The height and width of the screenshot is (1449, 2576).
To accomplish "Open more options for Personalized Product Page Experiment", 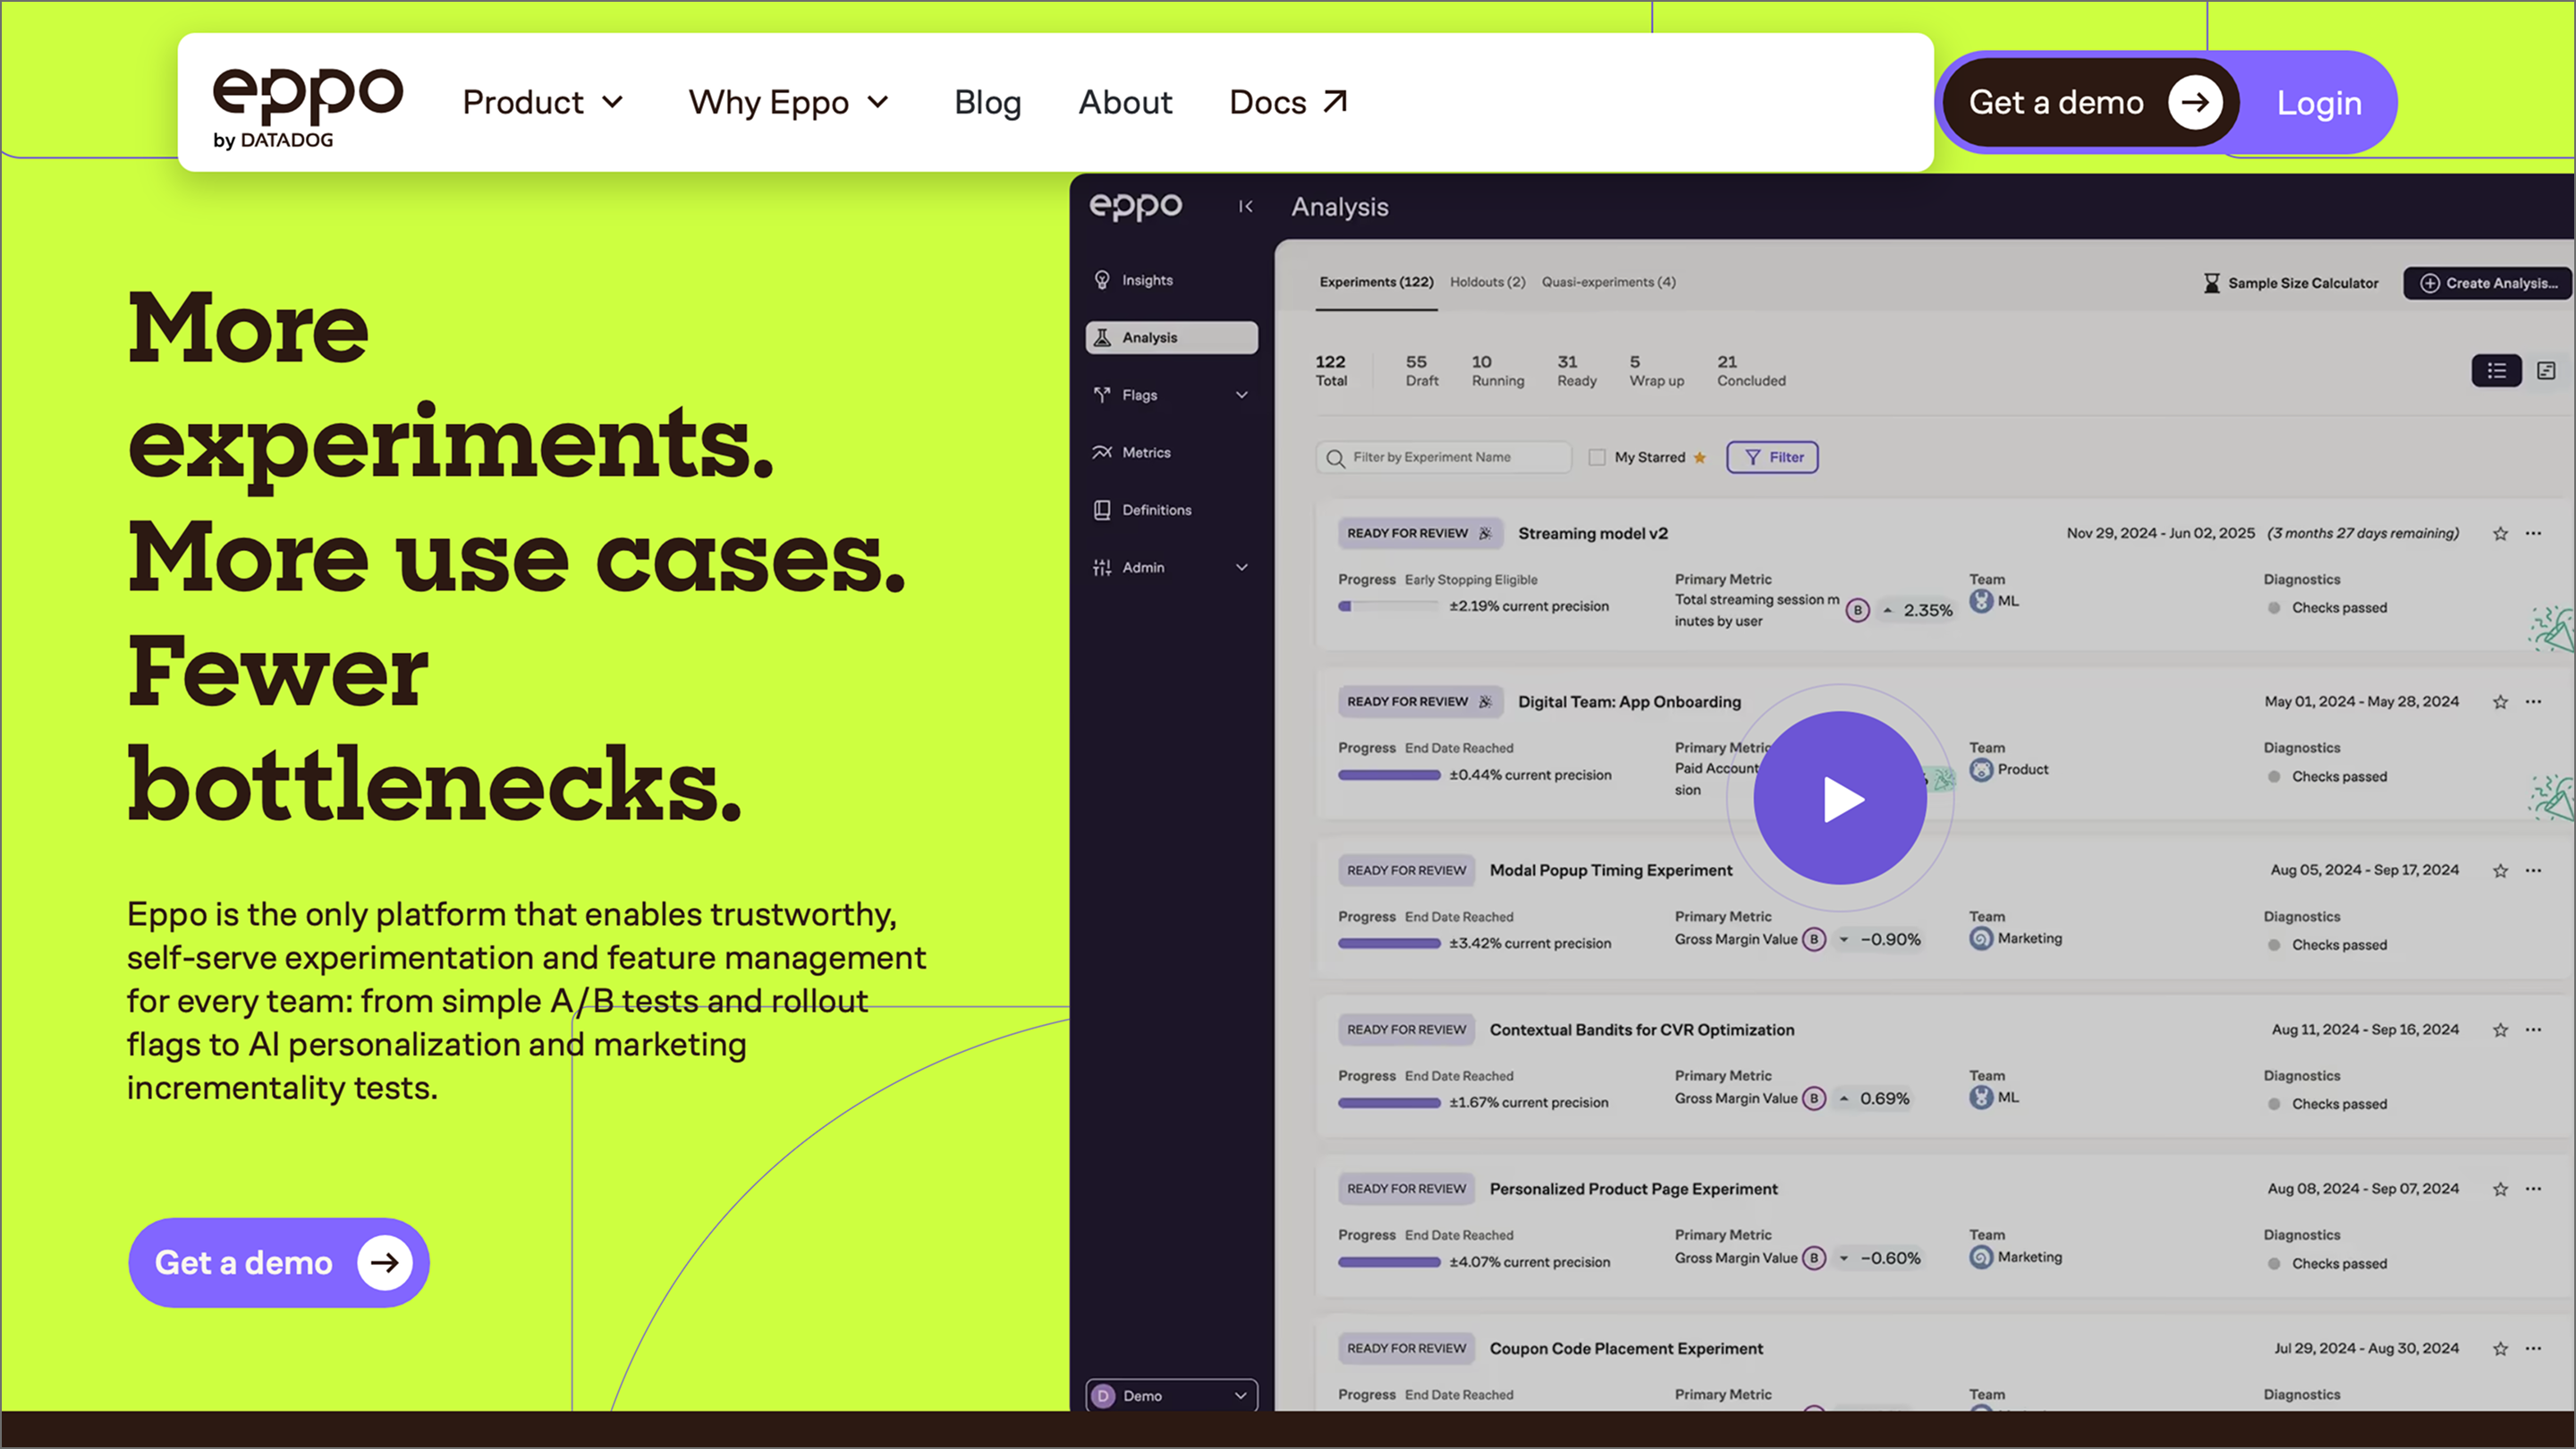I will coord(2533,1189).
